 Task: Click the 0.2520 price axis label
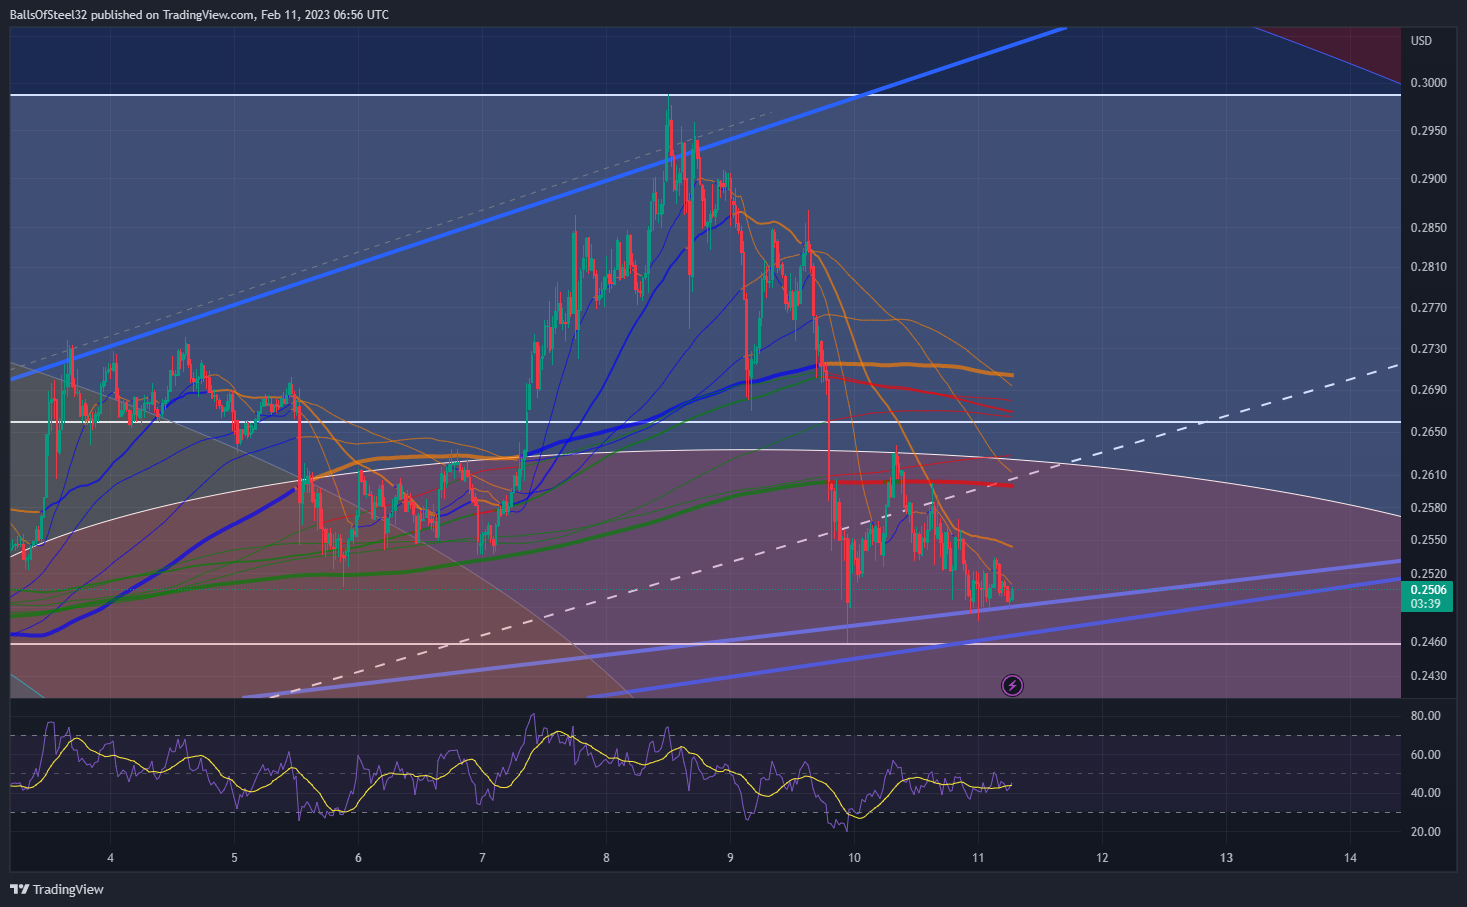pos(1428,574)
